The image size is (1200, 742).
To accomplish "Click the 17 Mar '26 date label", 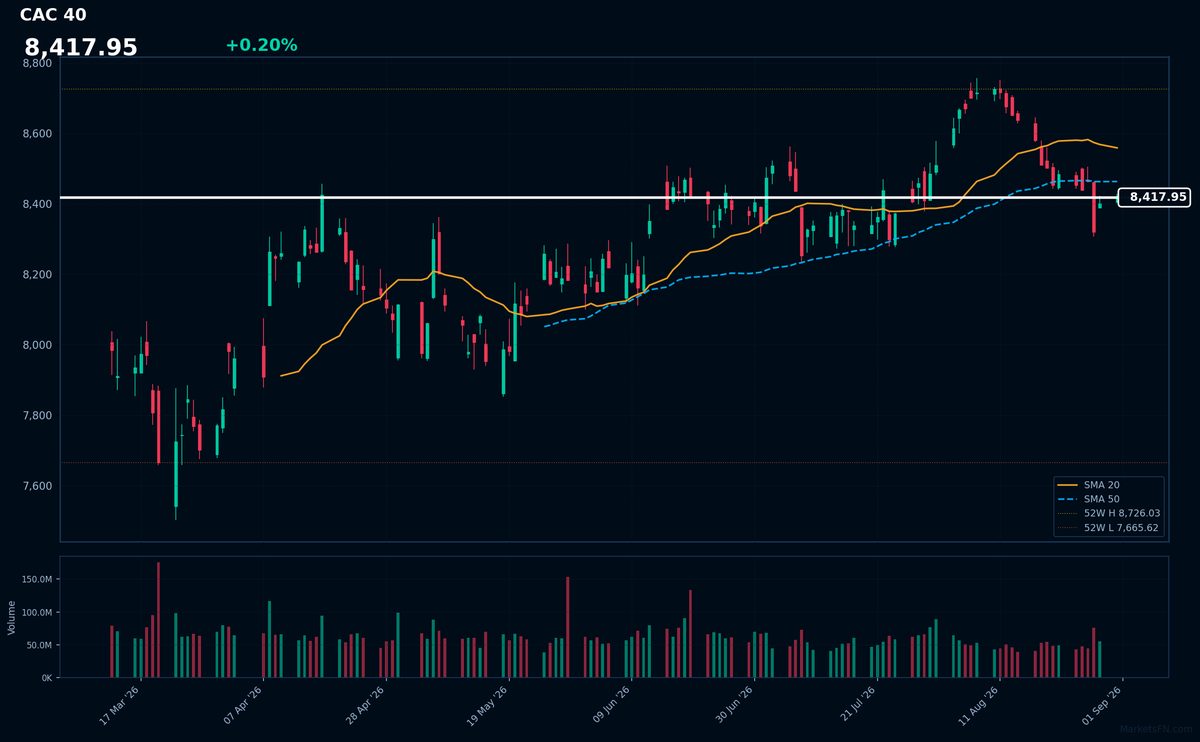I will coord(120,706).
